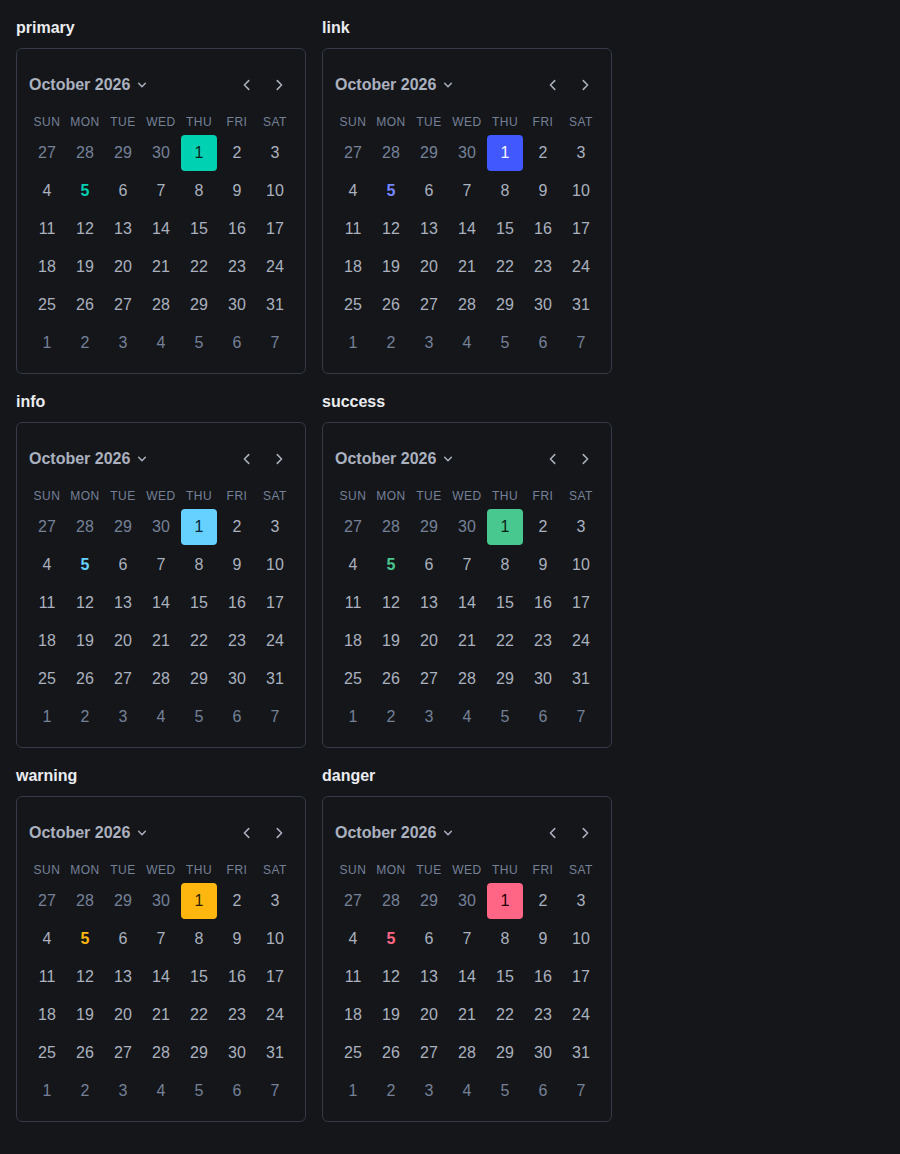Open October 2026 month picker in success calendar
The image size is (900, 1154).
click(394, 459)
